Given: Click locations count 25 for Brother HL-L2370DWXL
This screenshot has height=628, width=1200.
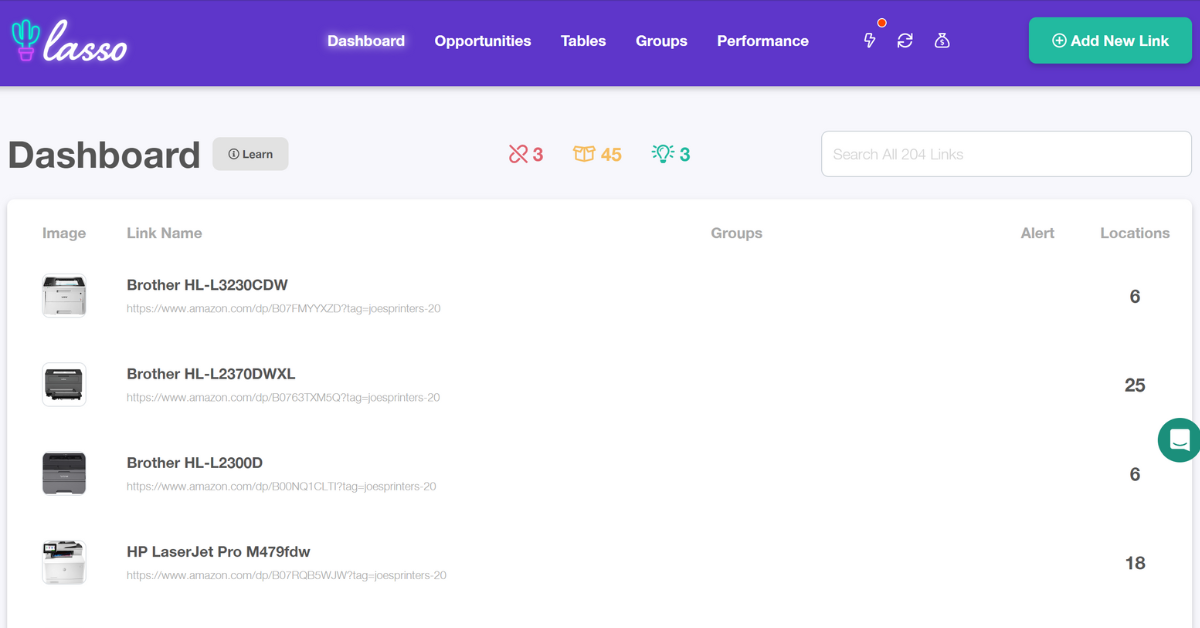Looking at the screenshot, I should point(1135,385).
